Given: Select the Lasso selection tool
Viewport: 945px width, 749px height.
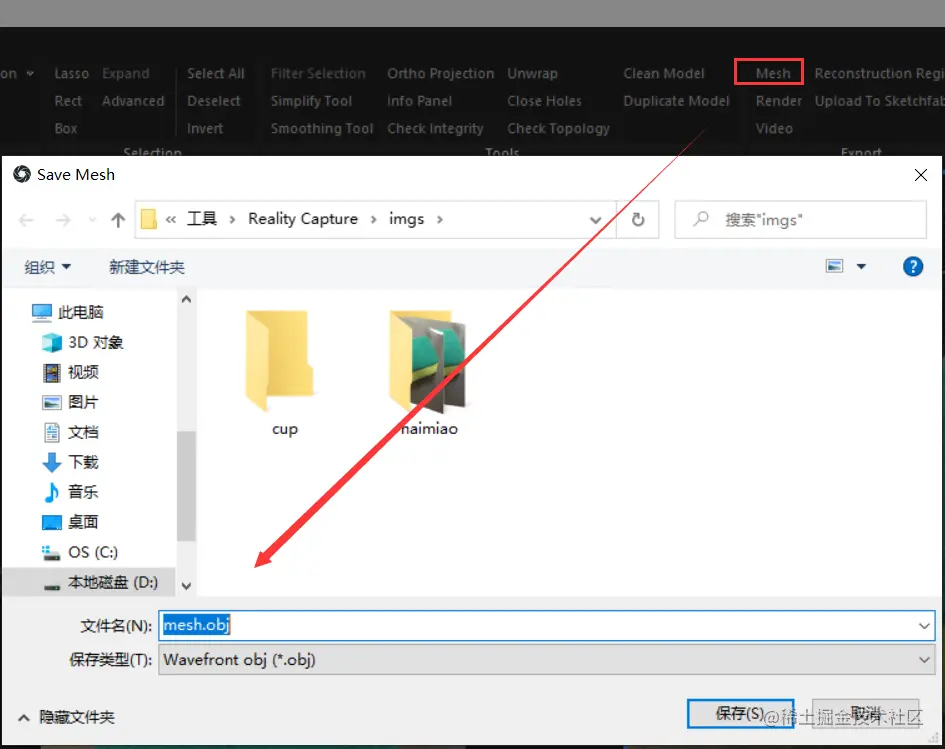Looking at the screenshot, I should click(x=71, y=73).
